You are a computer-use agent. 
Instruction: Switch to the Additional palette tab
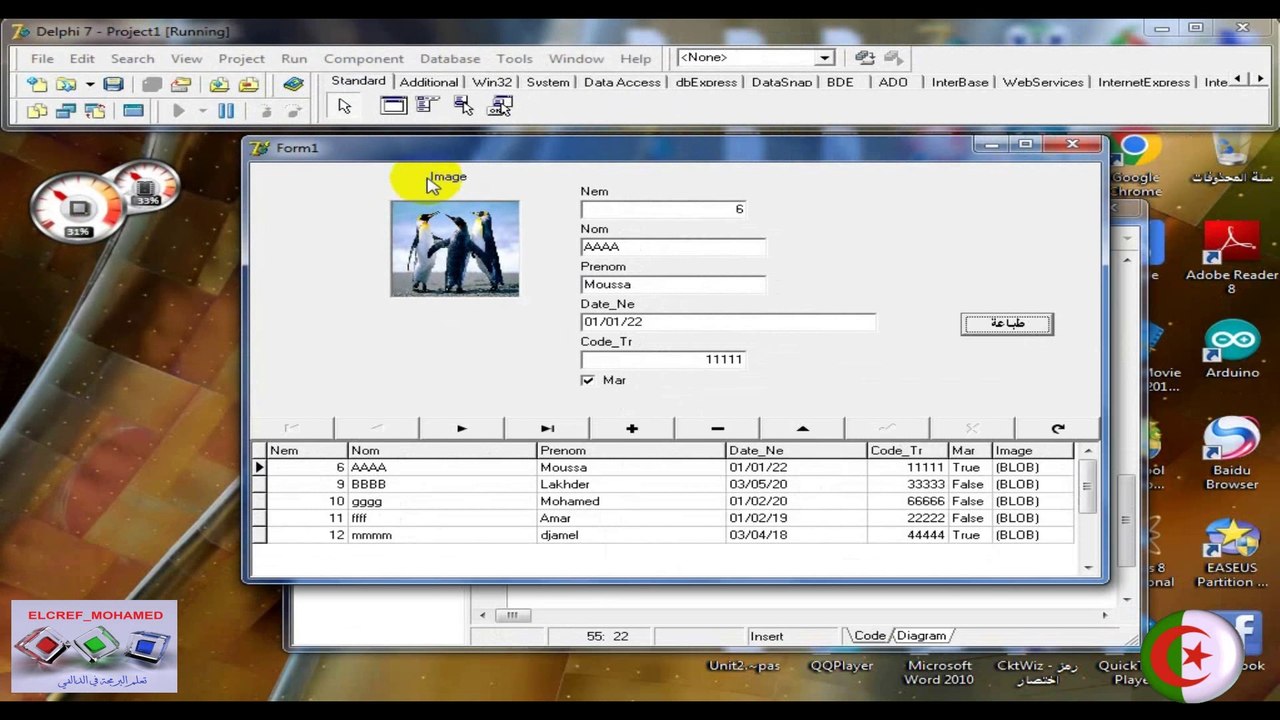click(x=429, y=83)
